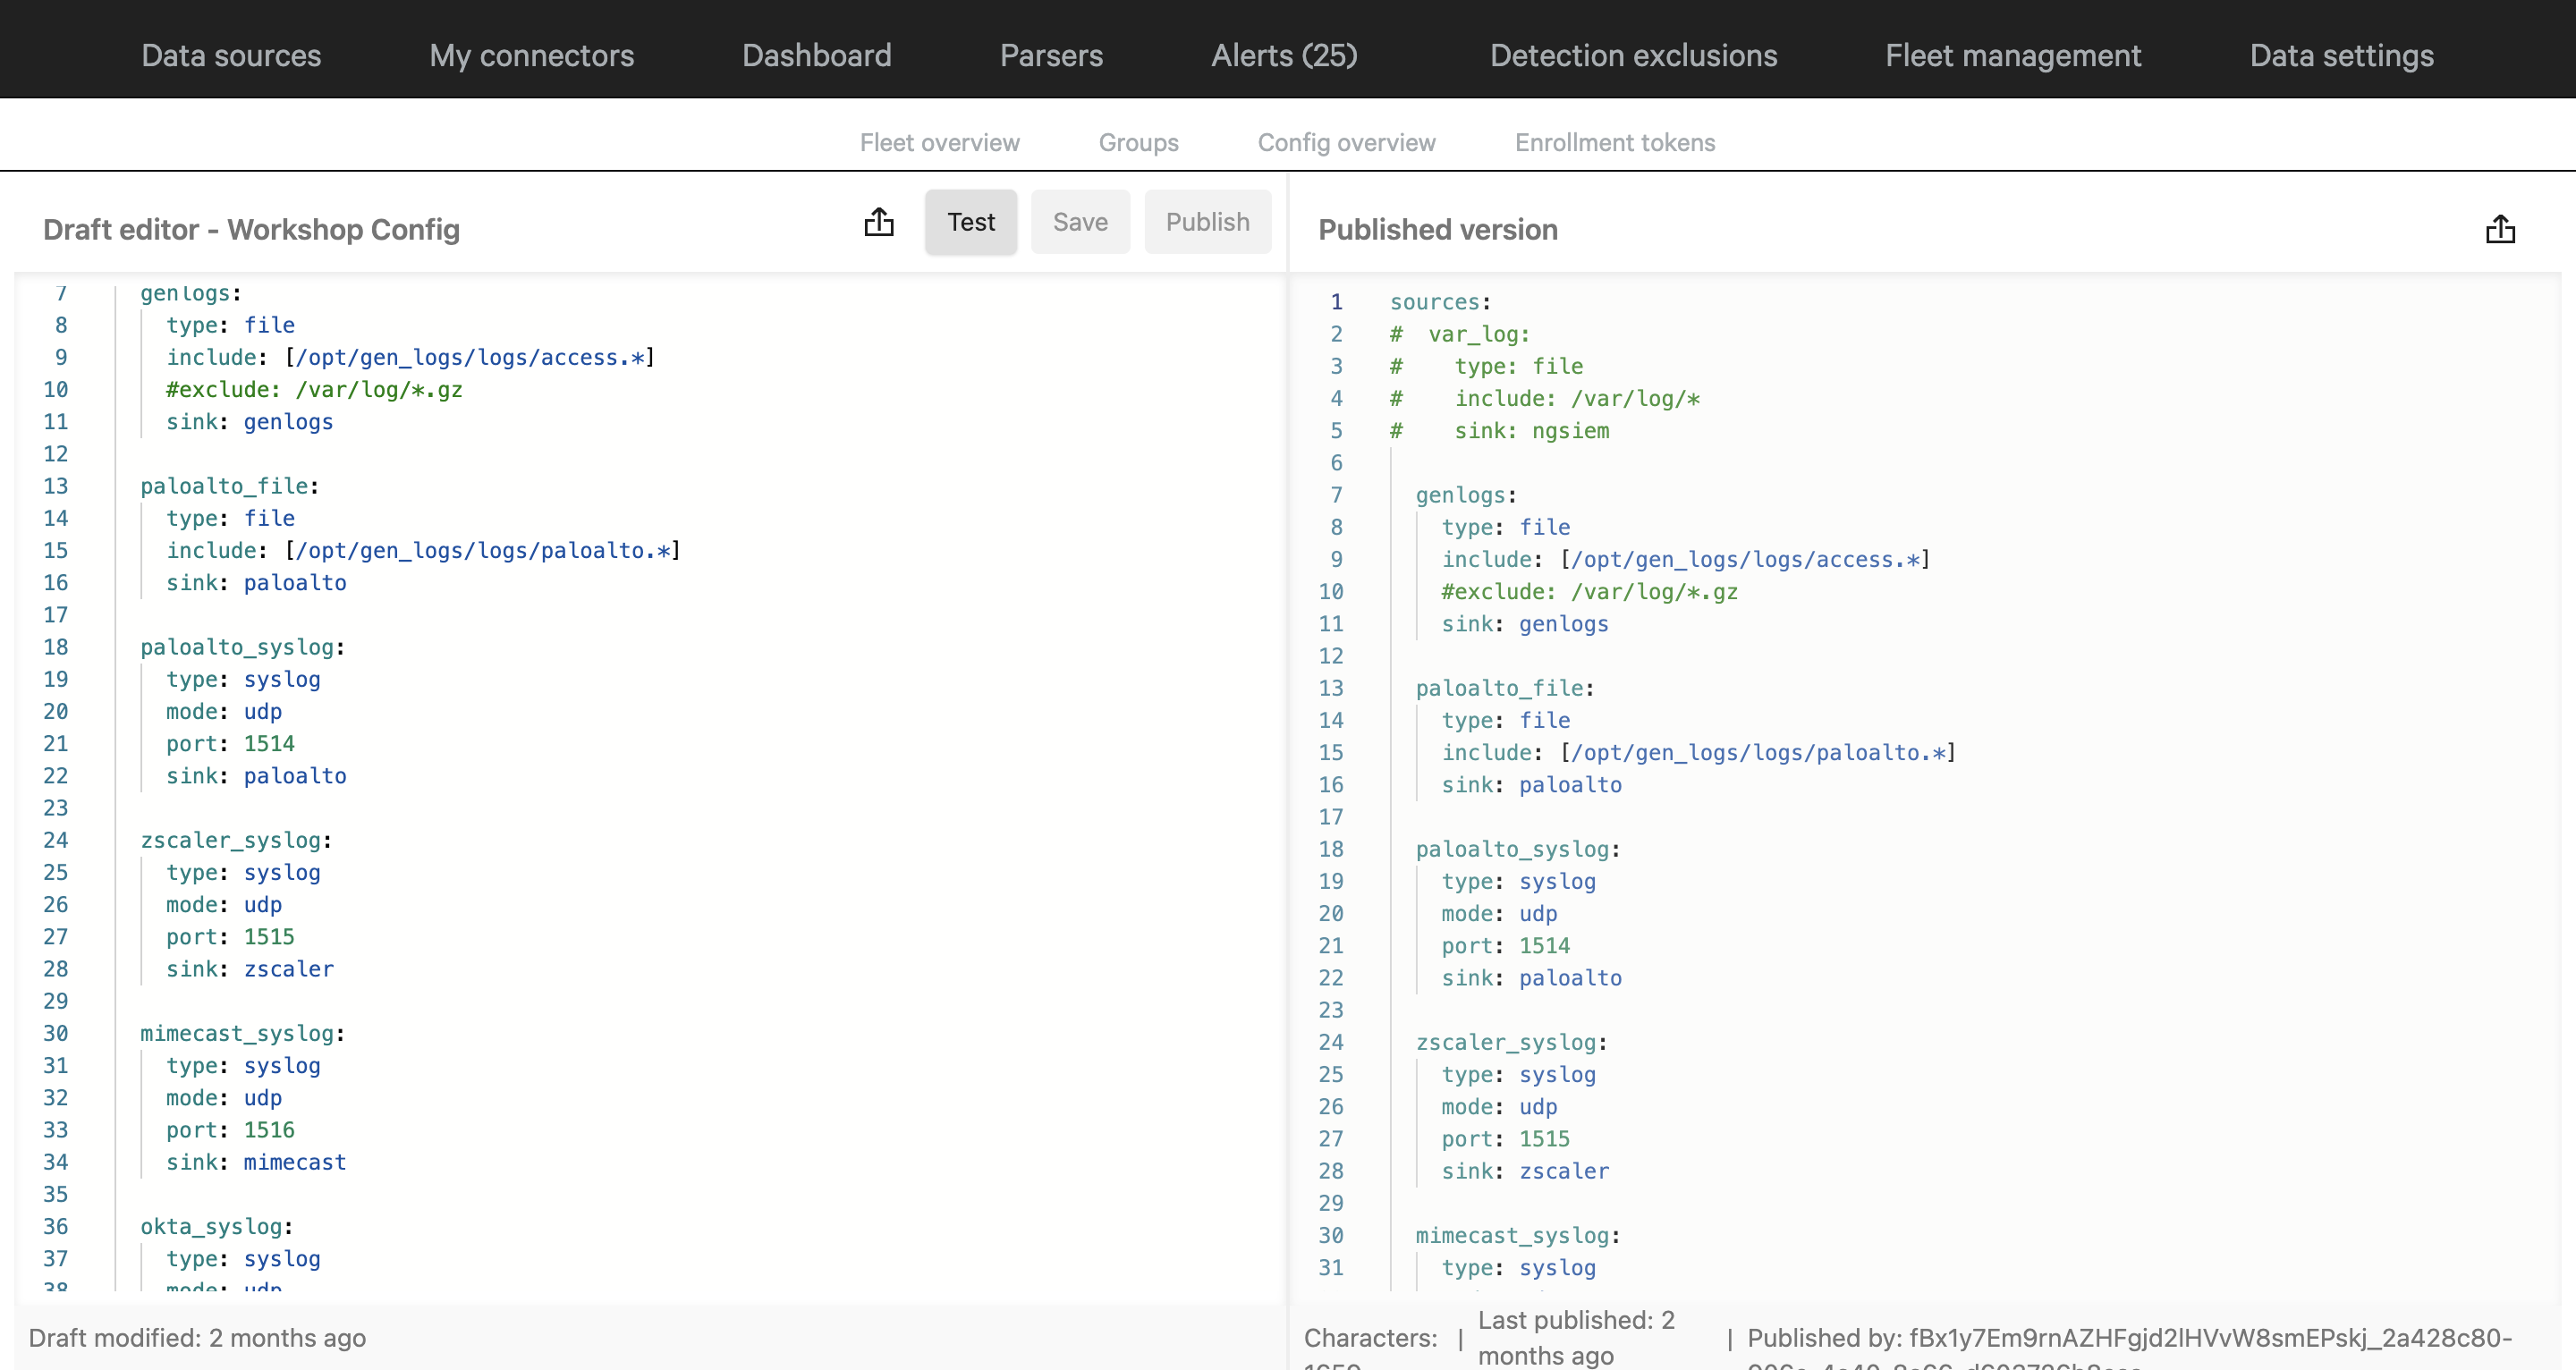Click 'zscaler_syslog:' in Published version
The width and height of the screenshot is (2576, 1370).
coord(1511,1042)
